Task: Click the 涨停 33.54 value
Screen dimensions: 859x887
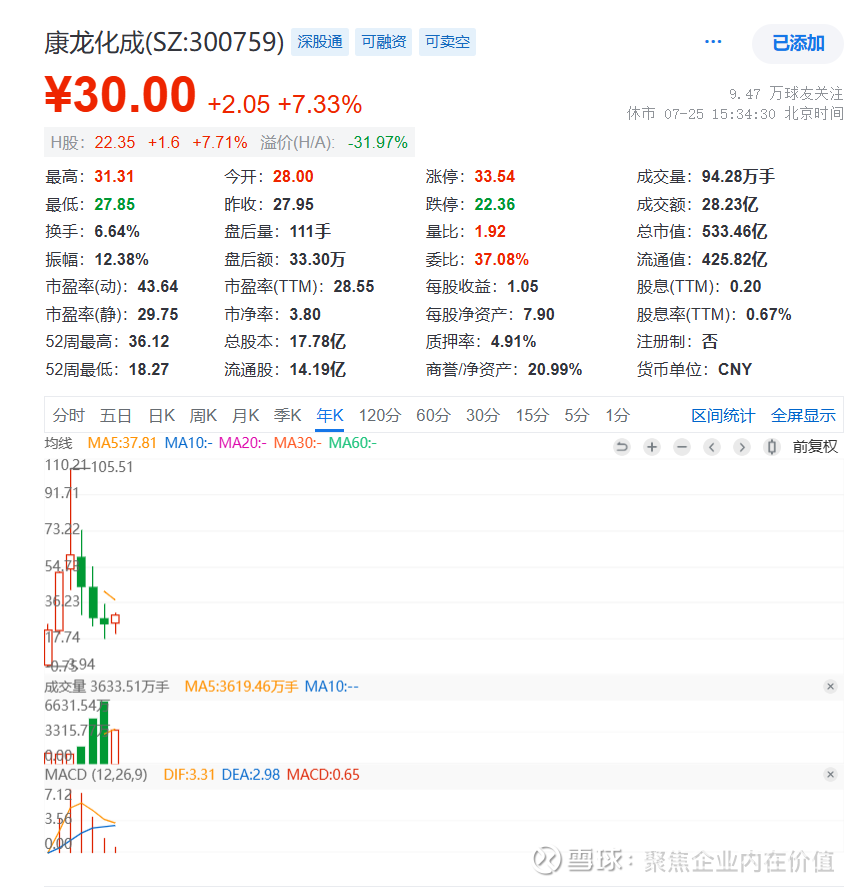Action: tap(495, 176)
